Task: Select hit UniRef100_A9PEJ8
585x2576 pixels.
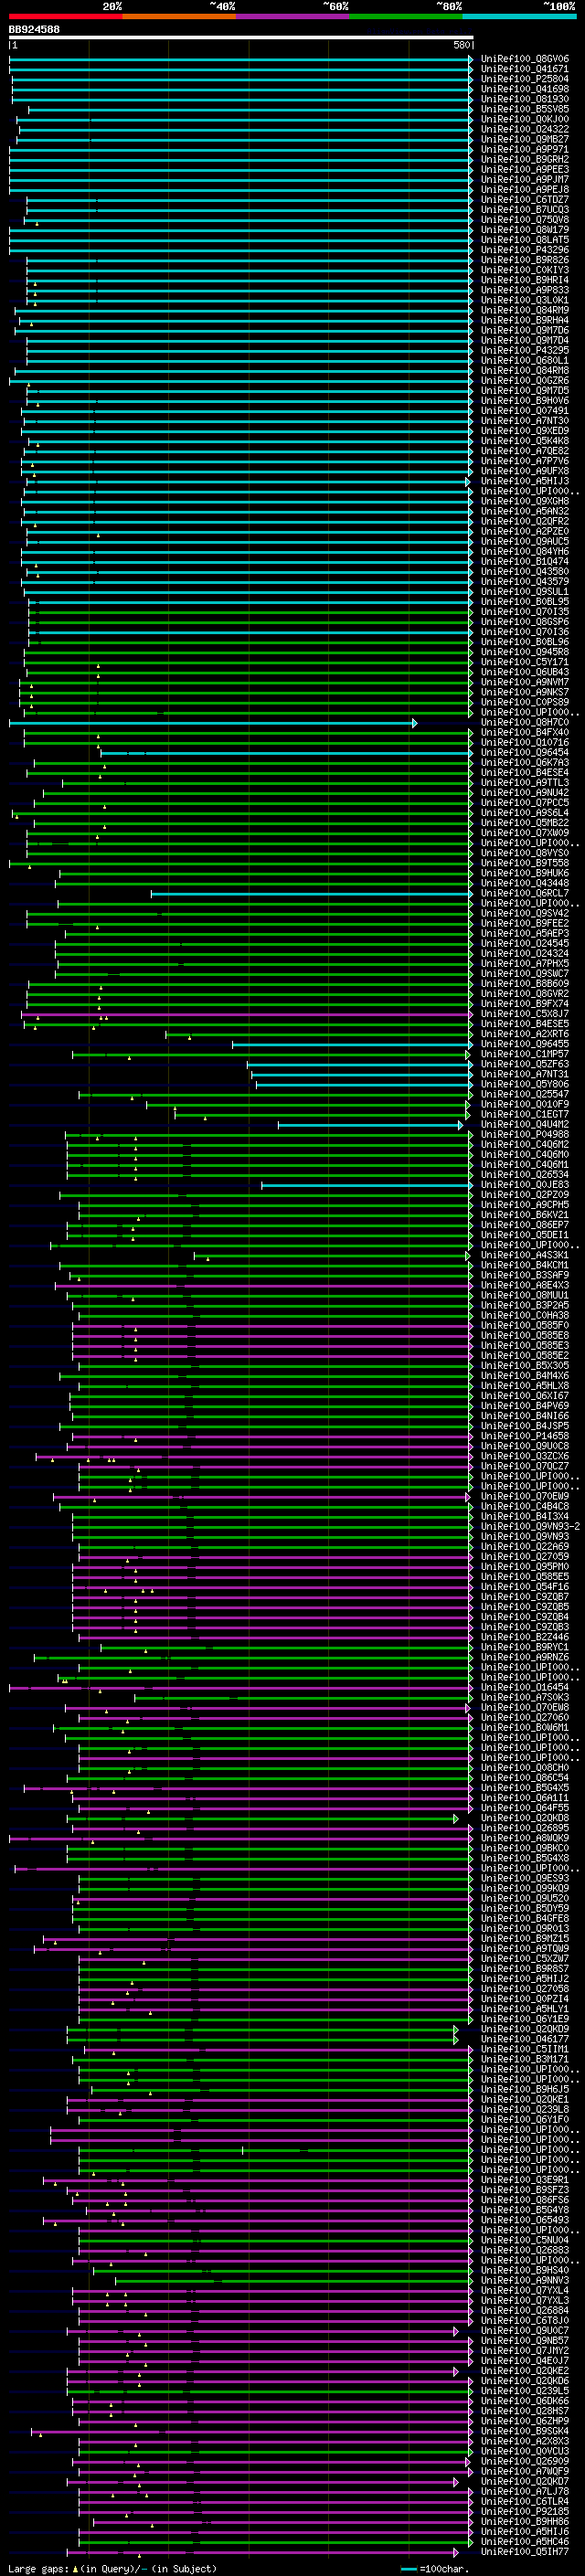Action: [x=524, y=189]
